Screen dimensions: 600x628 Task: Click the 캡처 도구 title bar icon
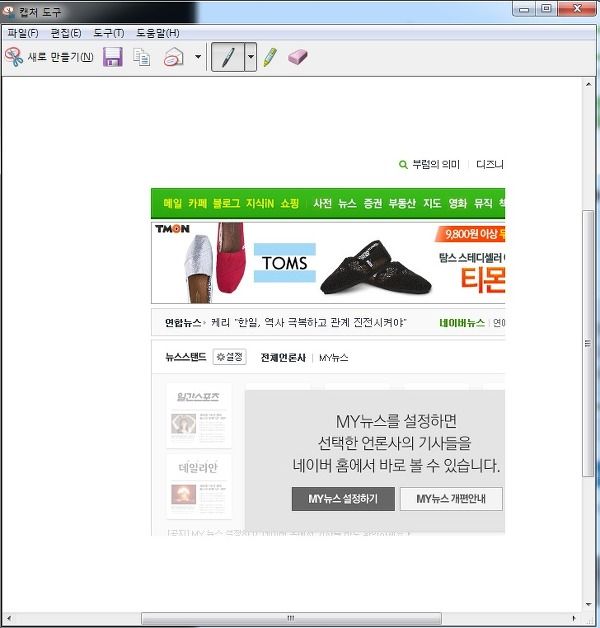(x=8, y=12)
